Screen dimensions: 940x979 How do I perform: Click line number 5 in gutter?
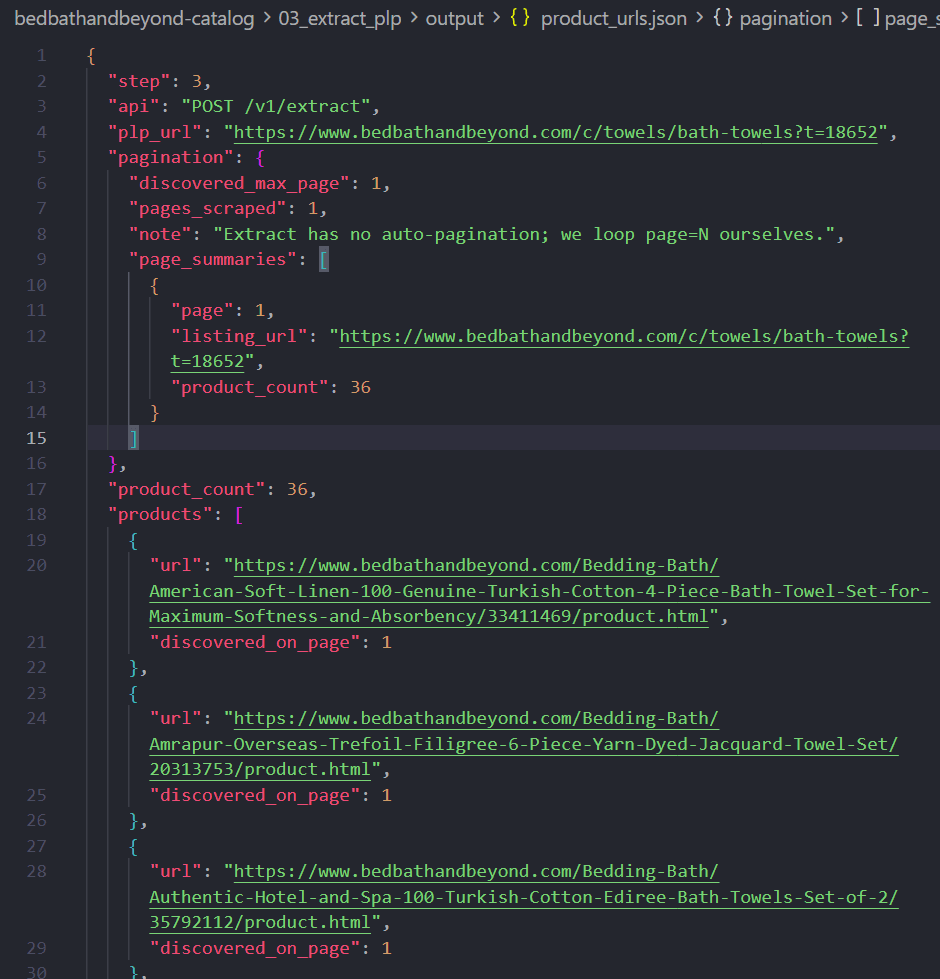[41, 157]
